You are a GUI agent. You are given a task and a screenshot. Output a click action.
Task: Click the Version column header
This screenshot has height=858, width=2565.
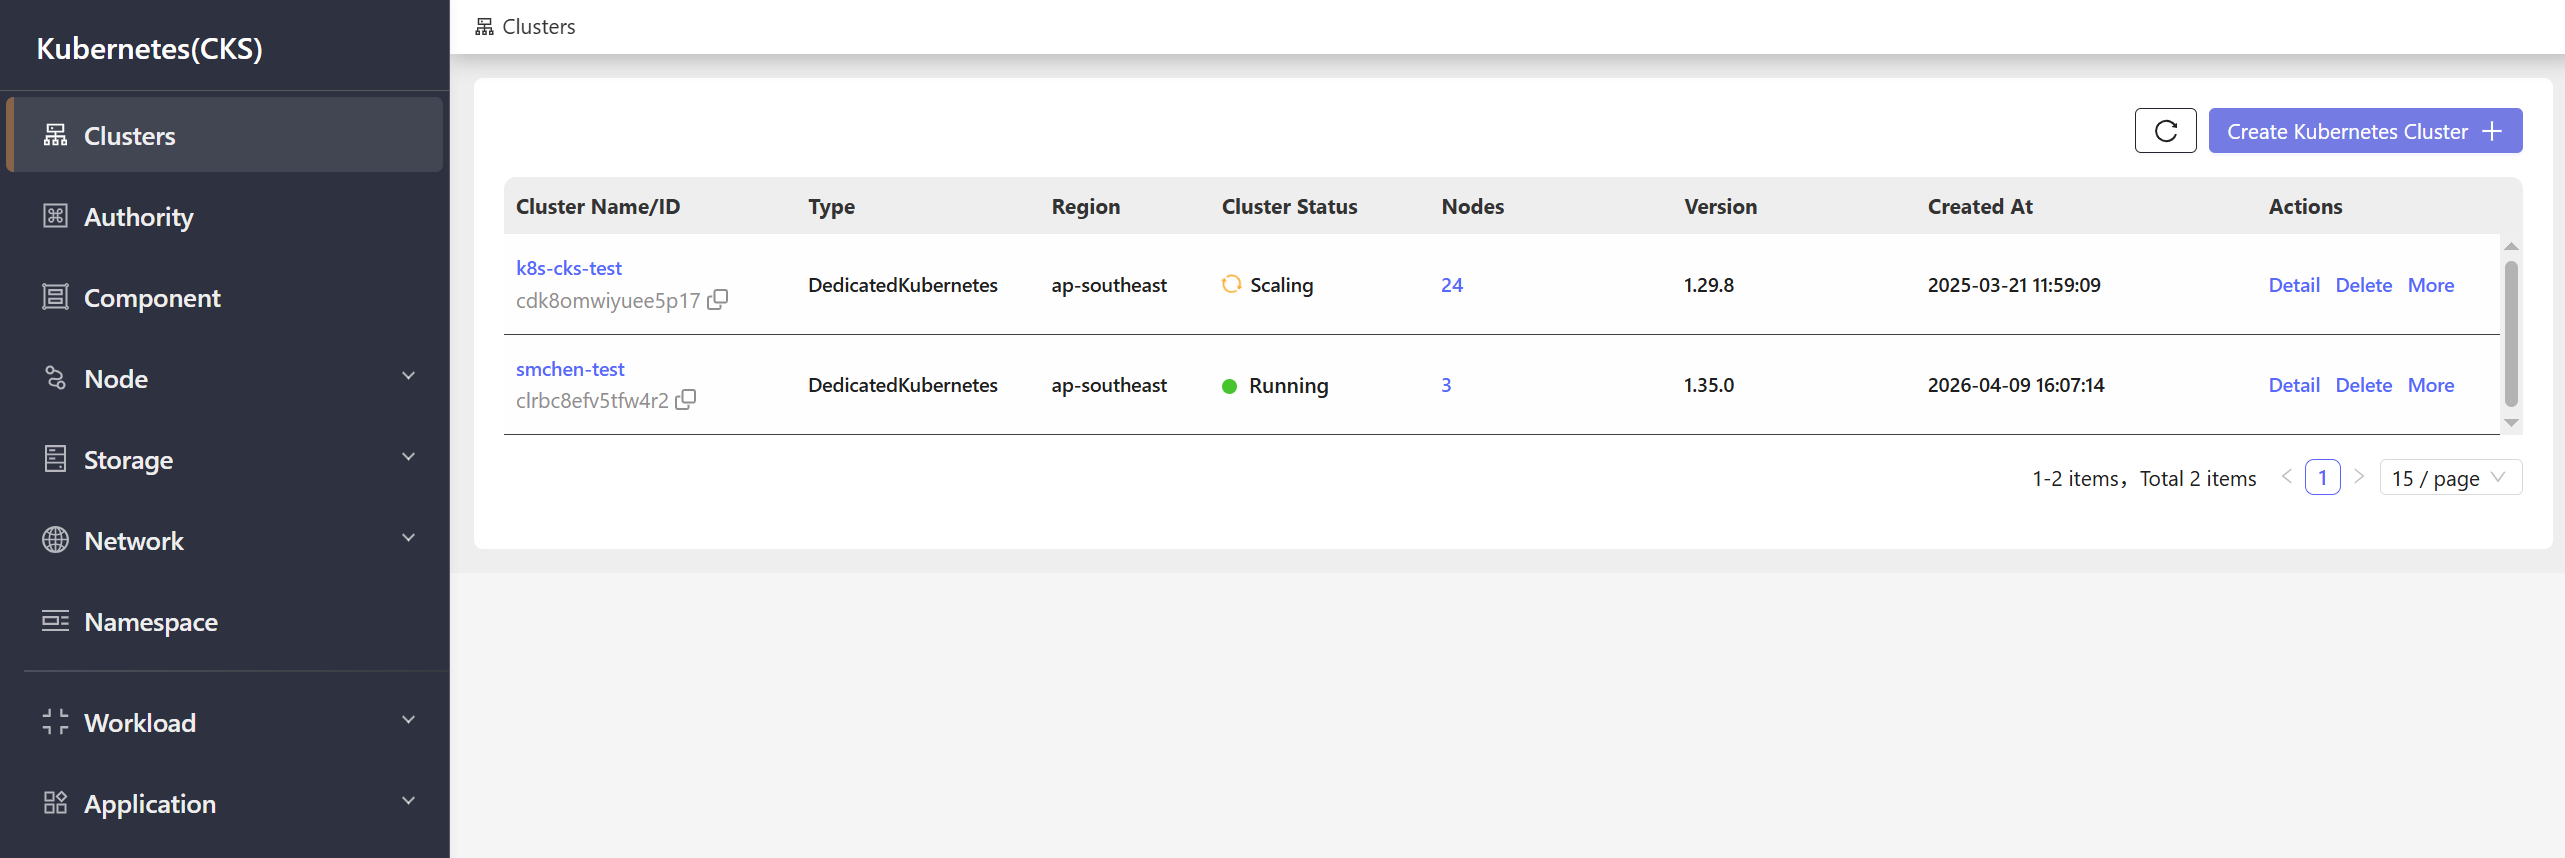click(x=1720, y=206)
